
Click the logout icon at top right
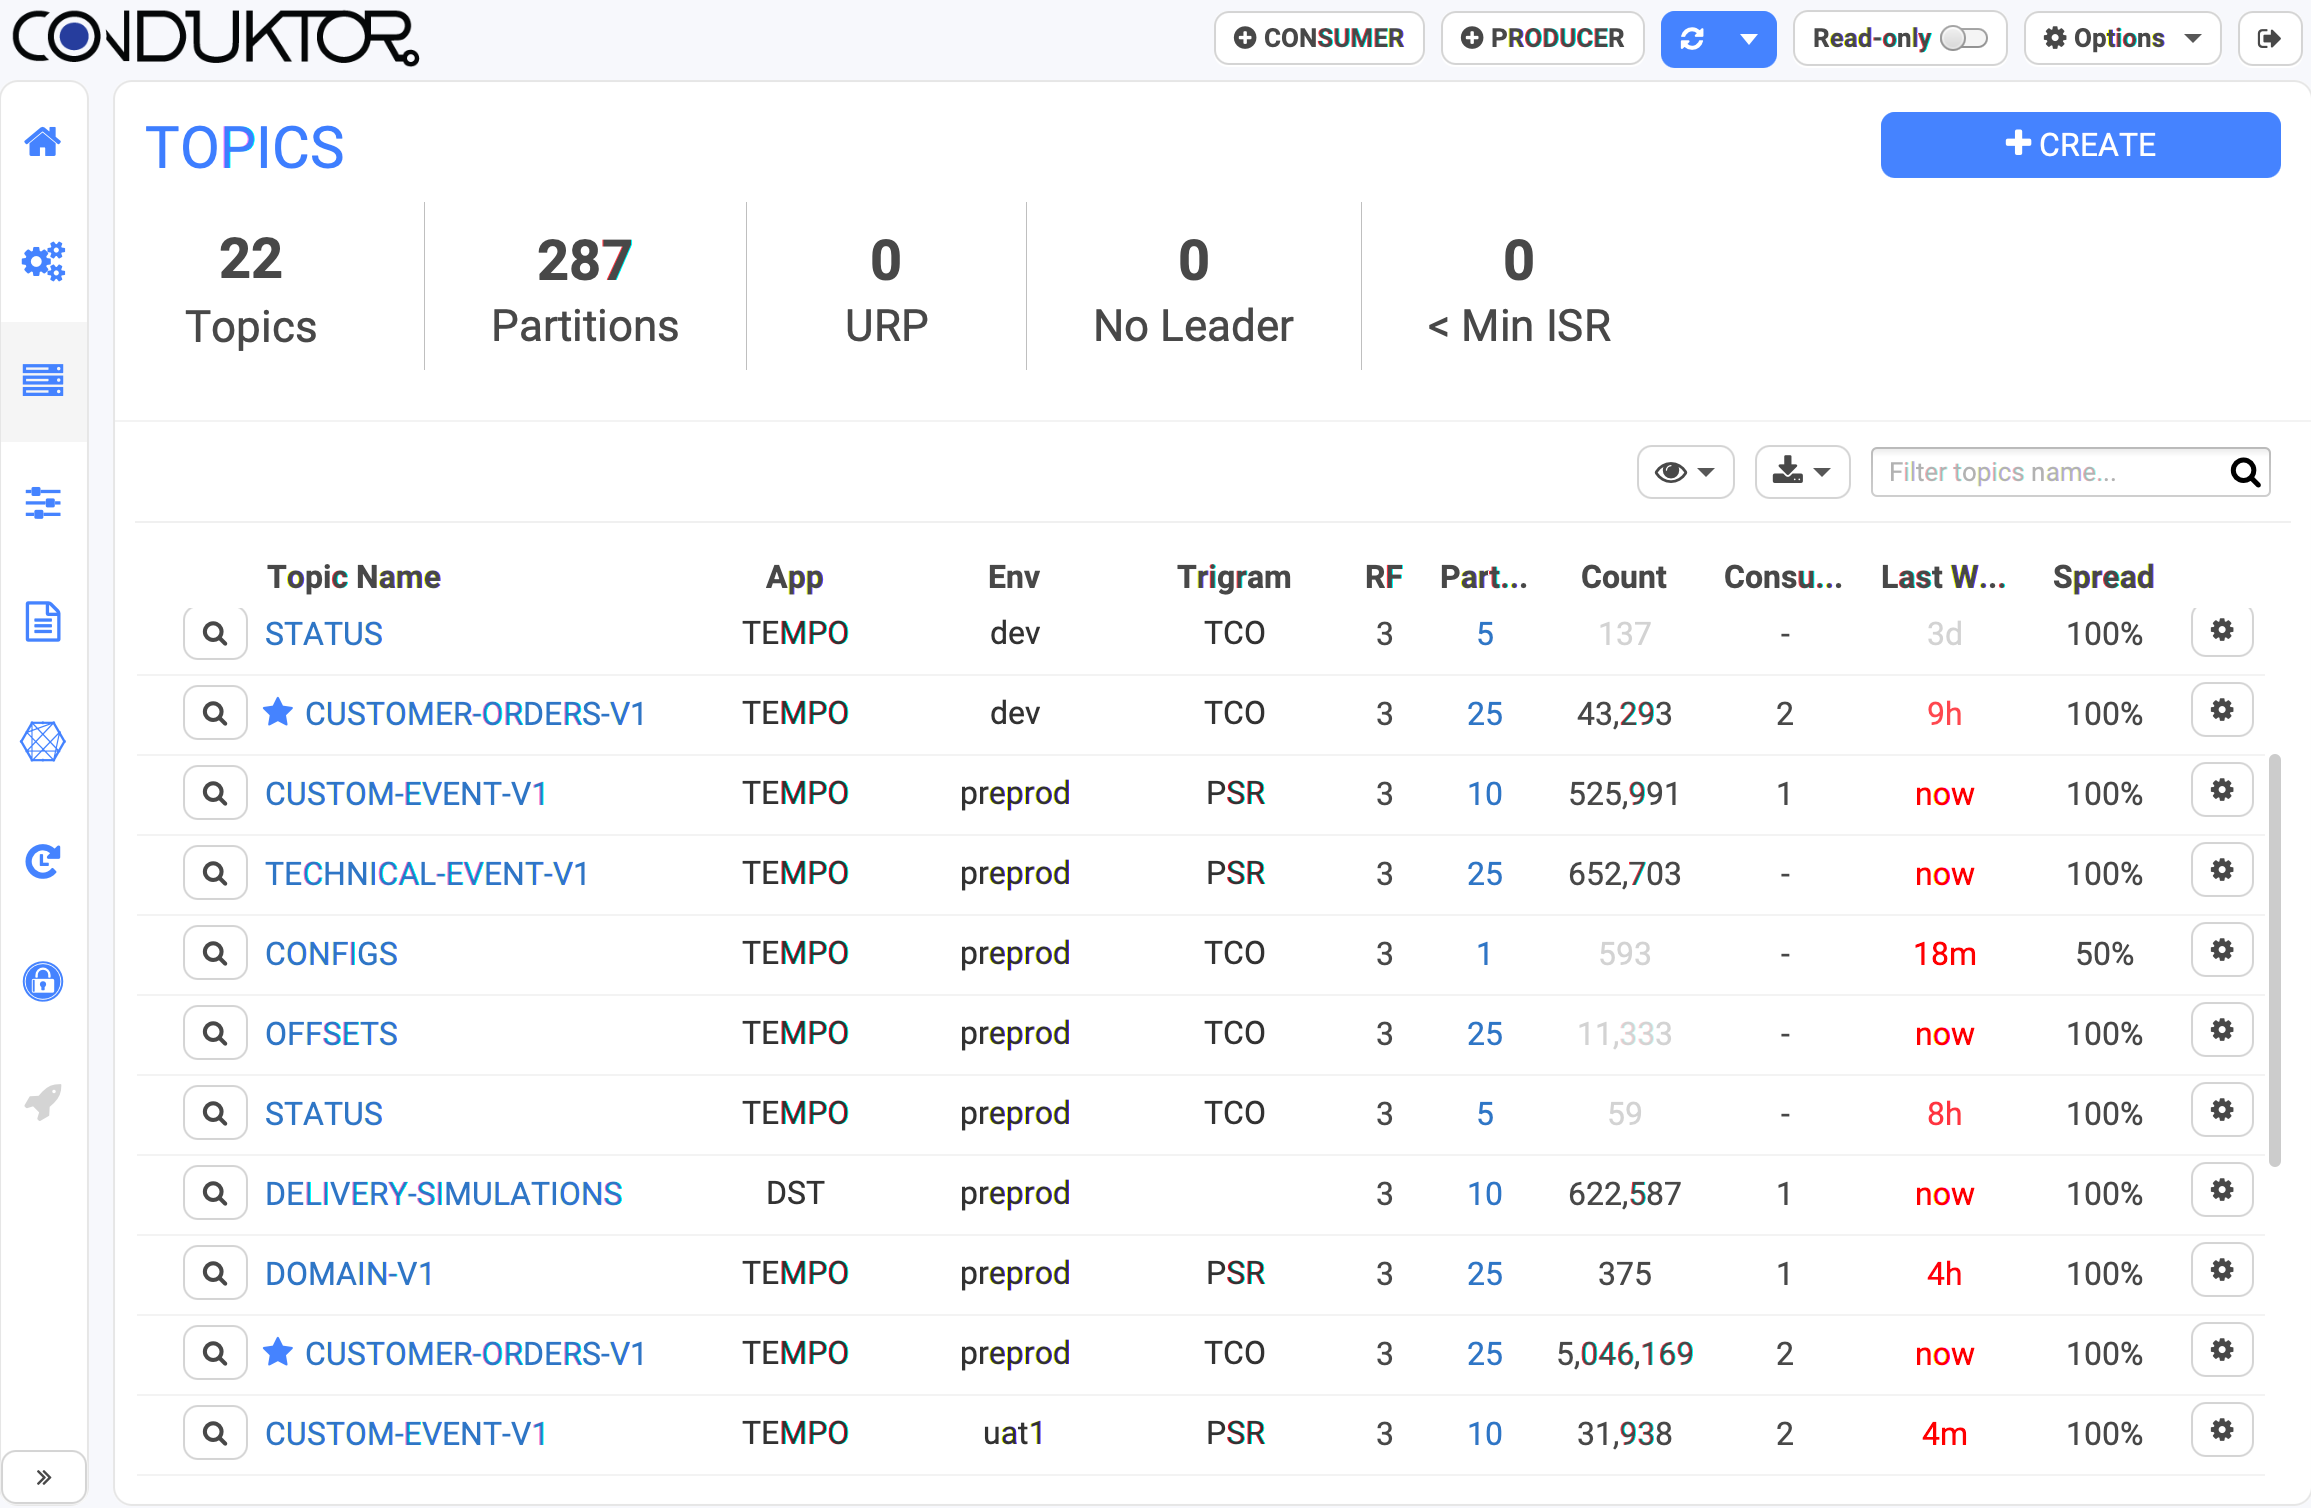2269,39
